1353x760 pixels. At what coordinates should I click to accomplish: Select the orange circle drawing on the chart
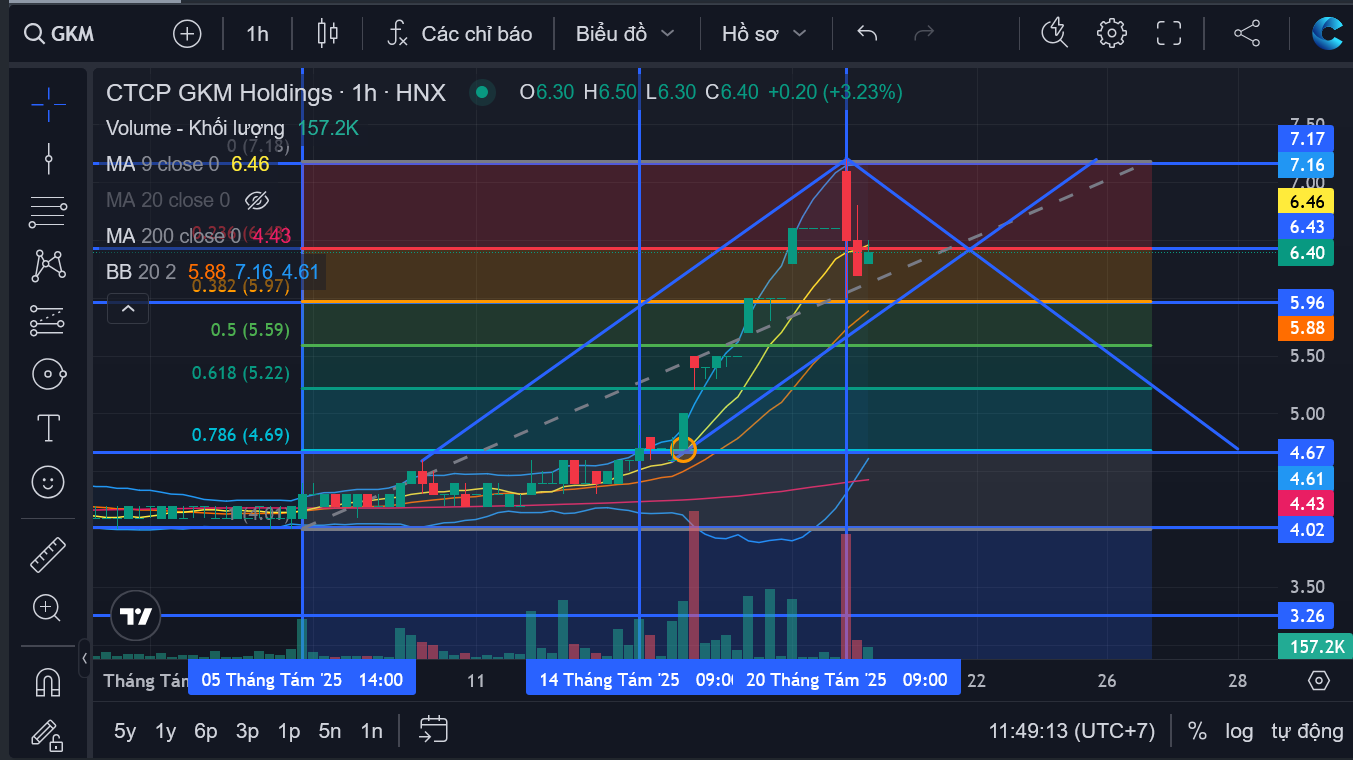coord(683,449)
